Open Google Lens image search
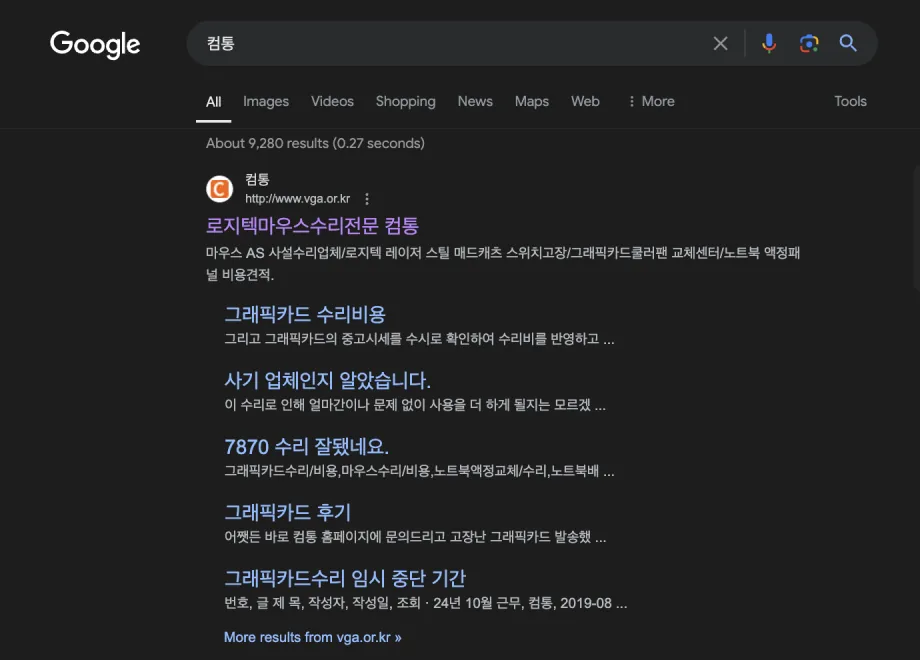This screenshot has width=920, height=660. point(809,43)
